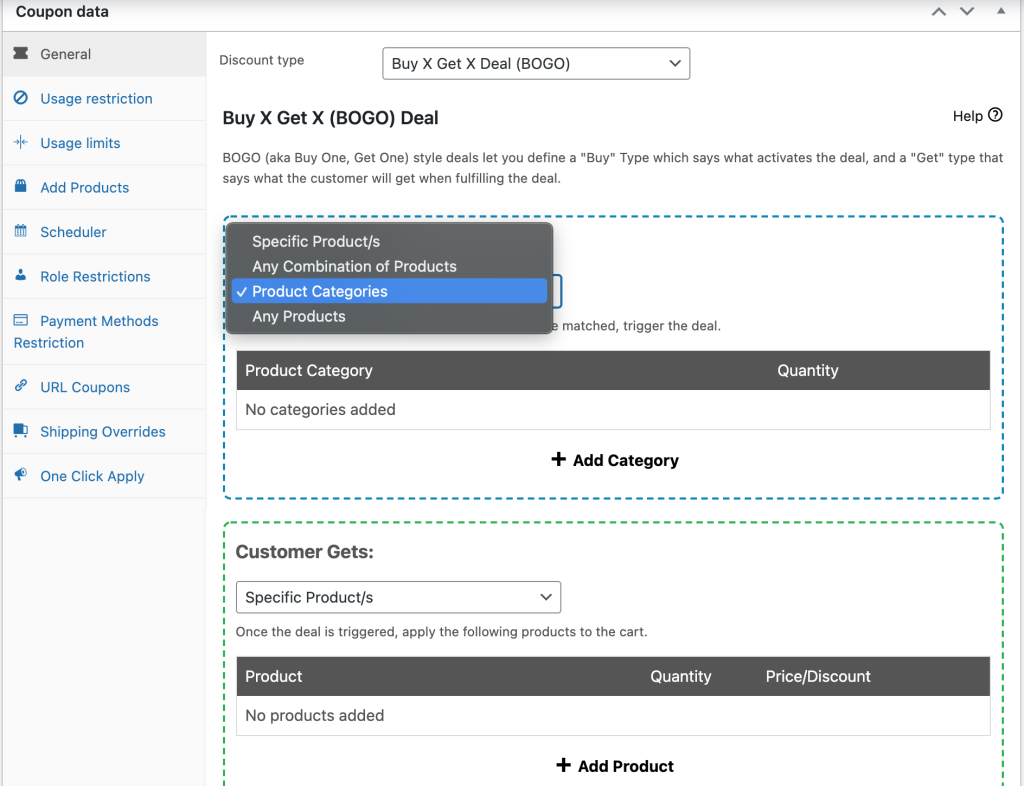Open the Discount type dropdown
The width and height of the screenshot is (1024, 786).
point(536,63)
